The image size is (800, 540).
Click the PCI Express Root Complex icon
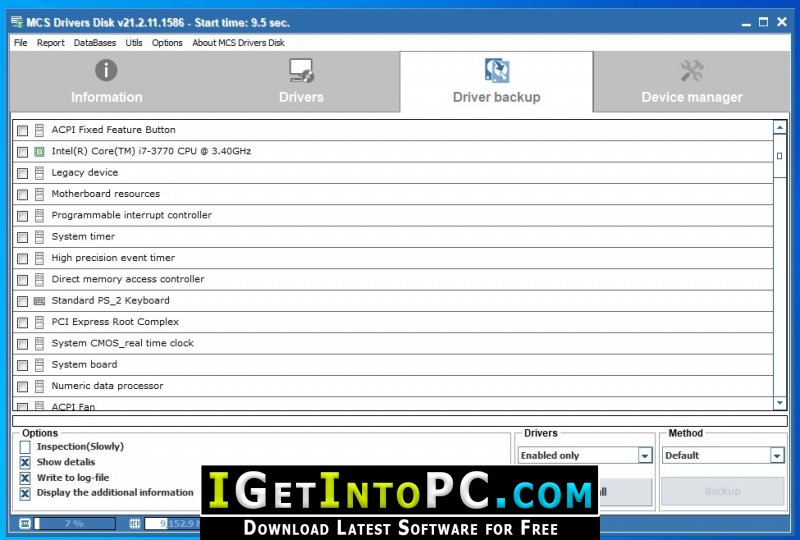click(x=39, y=322)
